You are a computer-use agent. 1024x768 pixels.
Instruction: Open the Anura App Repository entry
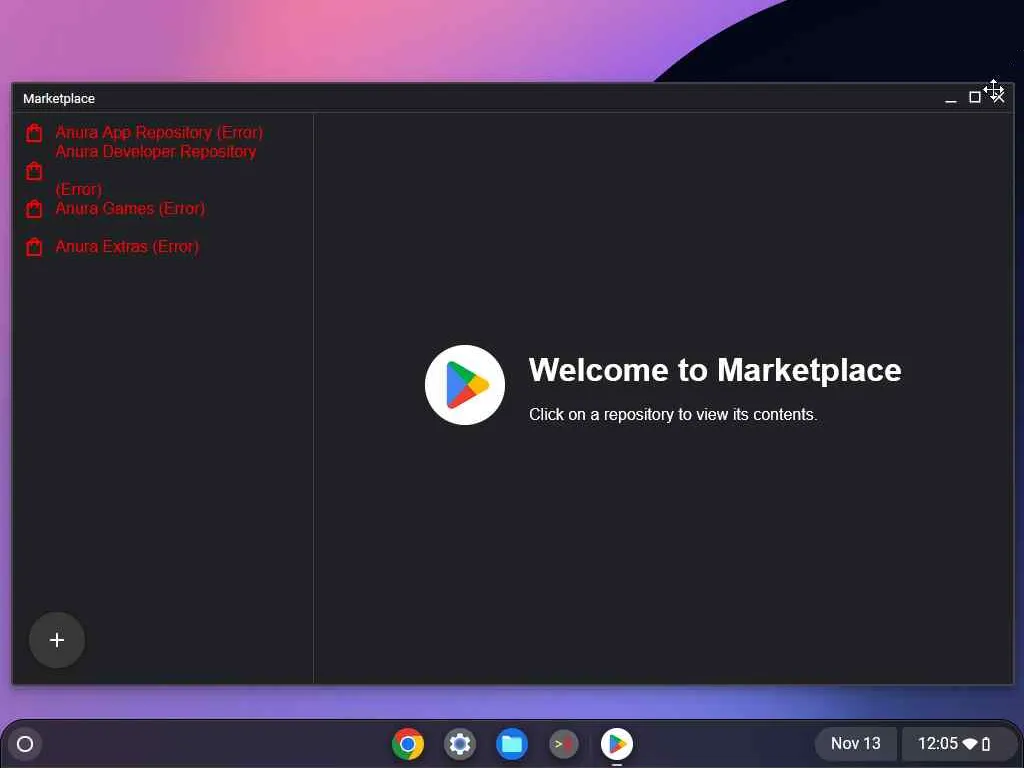(159, 133)
